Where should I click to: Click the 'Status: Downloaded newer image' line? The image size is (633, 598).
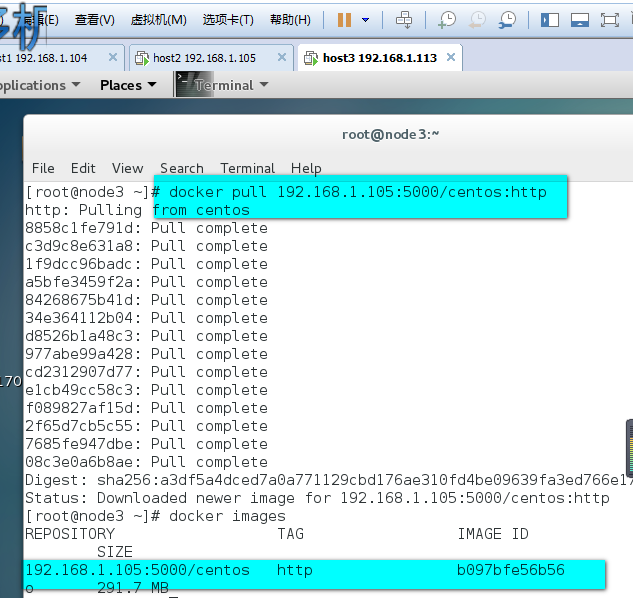tap(317, 498)
